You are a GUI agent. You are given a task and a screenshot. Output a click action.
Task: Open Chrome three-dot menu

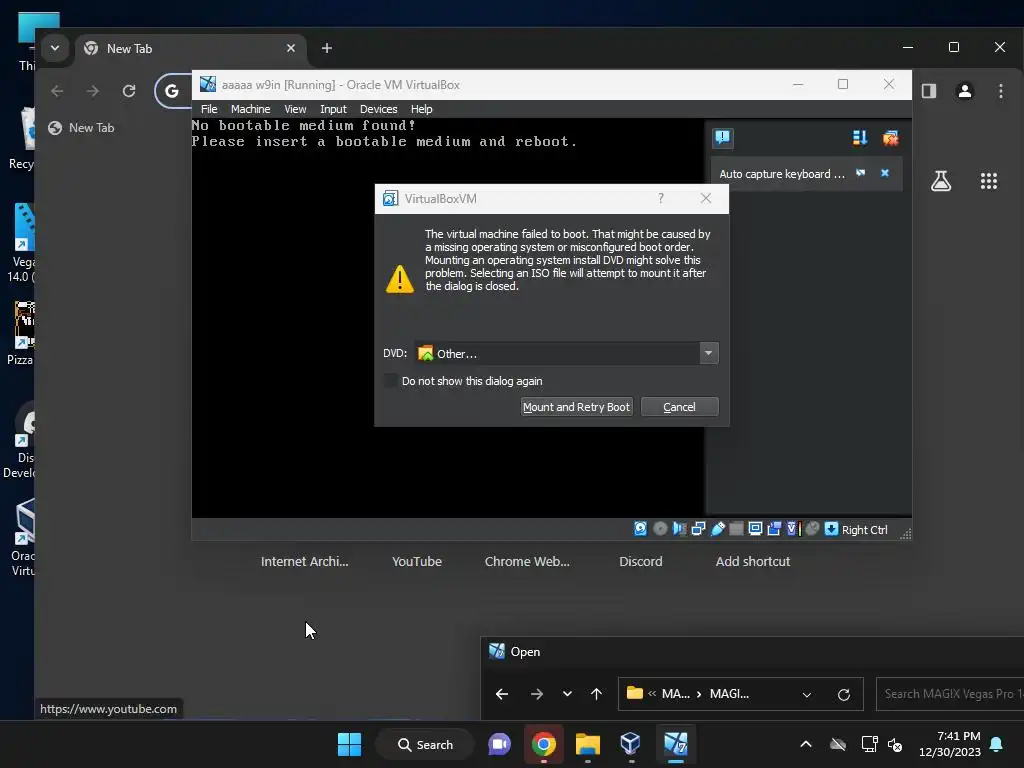(1000, 91)
